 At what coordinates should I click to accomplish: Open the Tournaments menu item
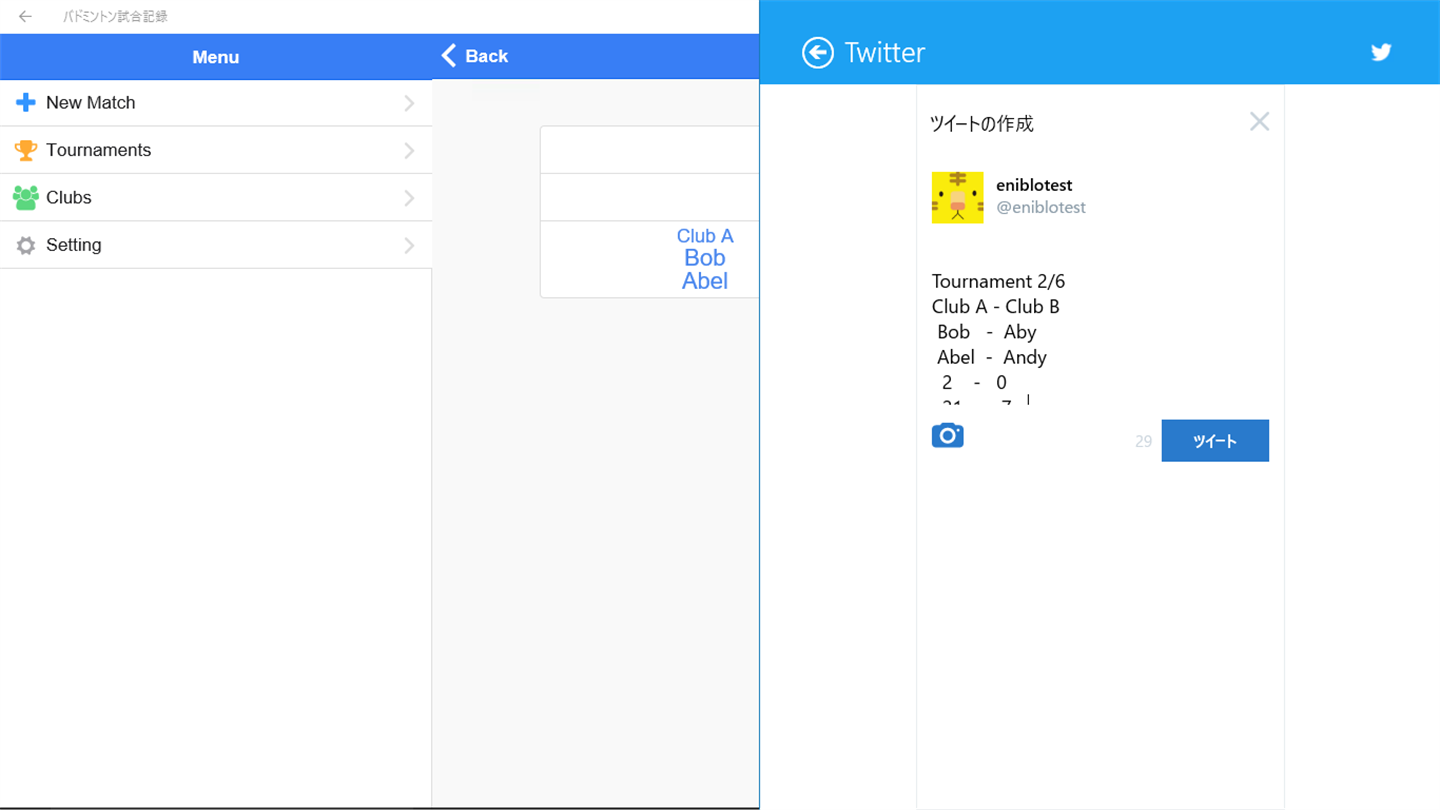pos(216,150)
